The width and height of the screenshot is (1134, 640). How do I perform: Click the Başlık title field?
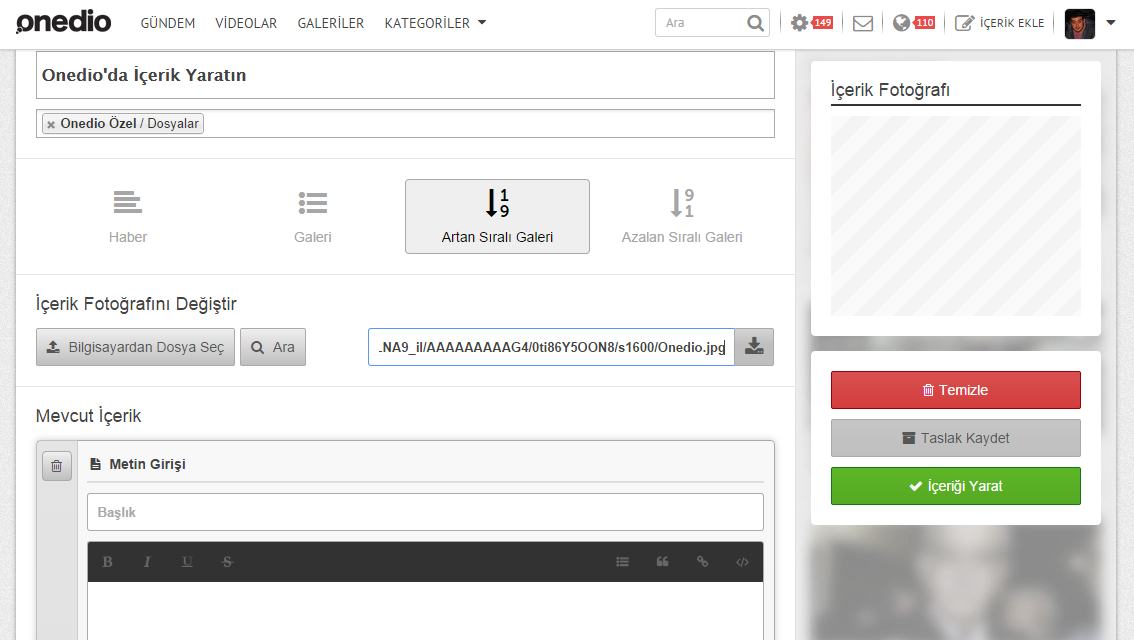[425, 512]
